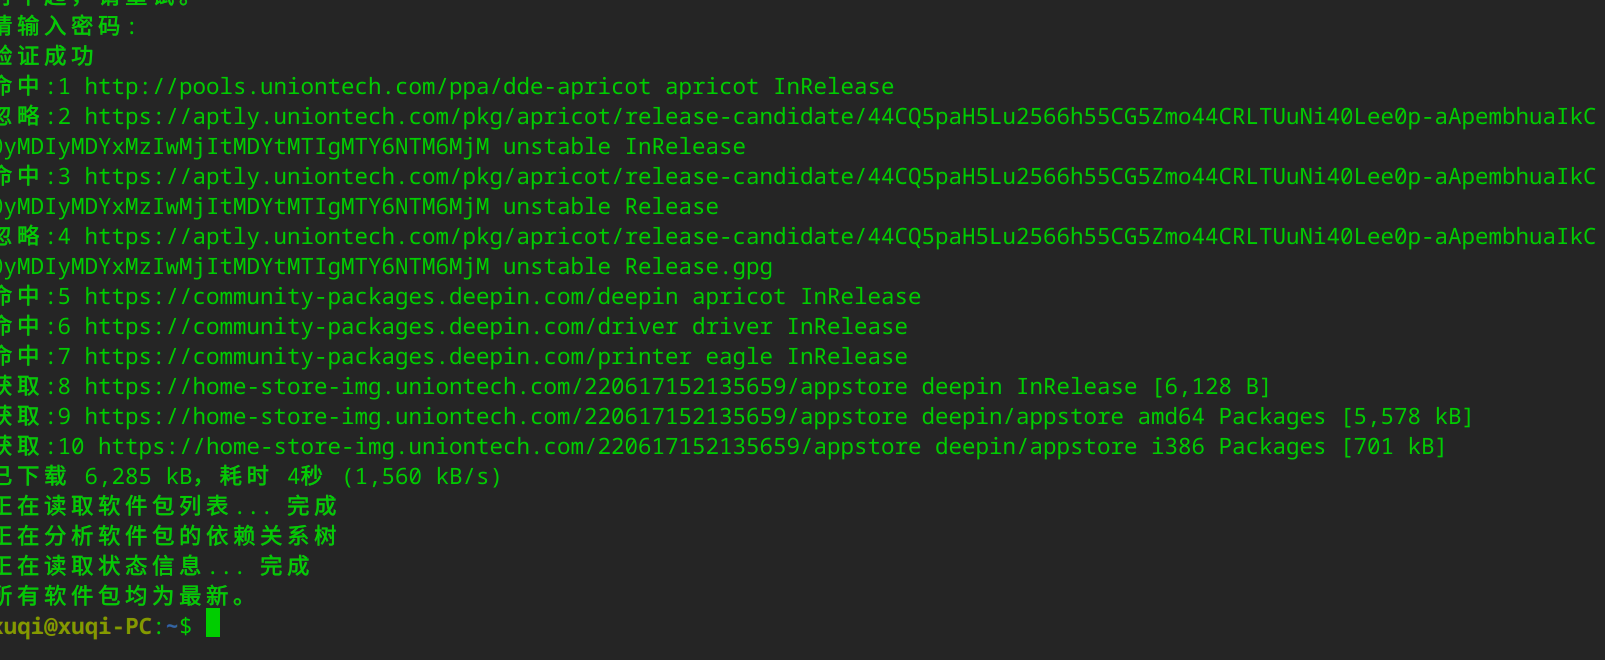
Task: Open the community-packages.deepin.com/driver URL
Action: pos(381,327)
